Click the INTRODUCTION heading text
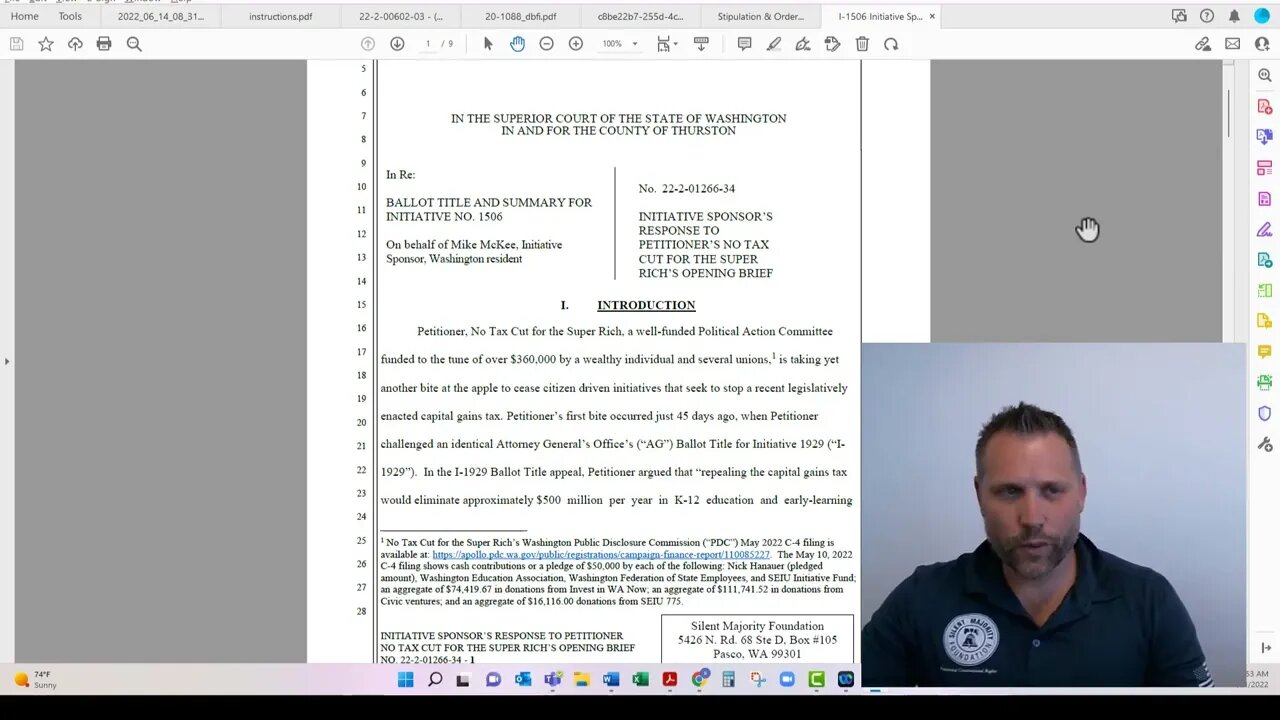Screen dimensions: 1280x720 646,305
